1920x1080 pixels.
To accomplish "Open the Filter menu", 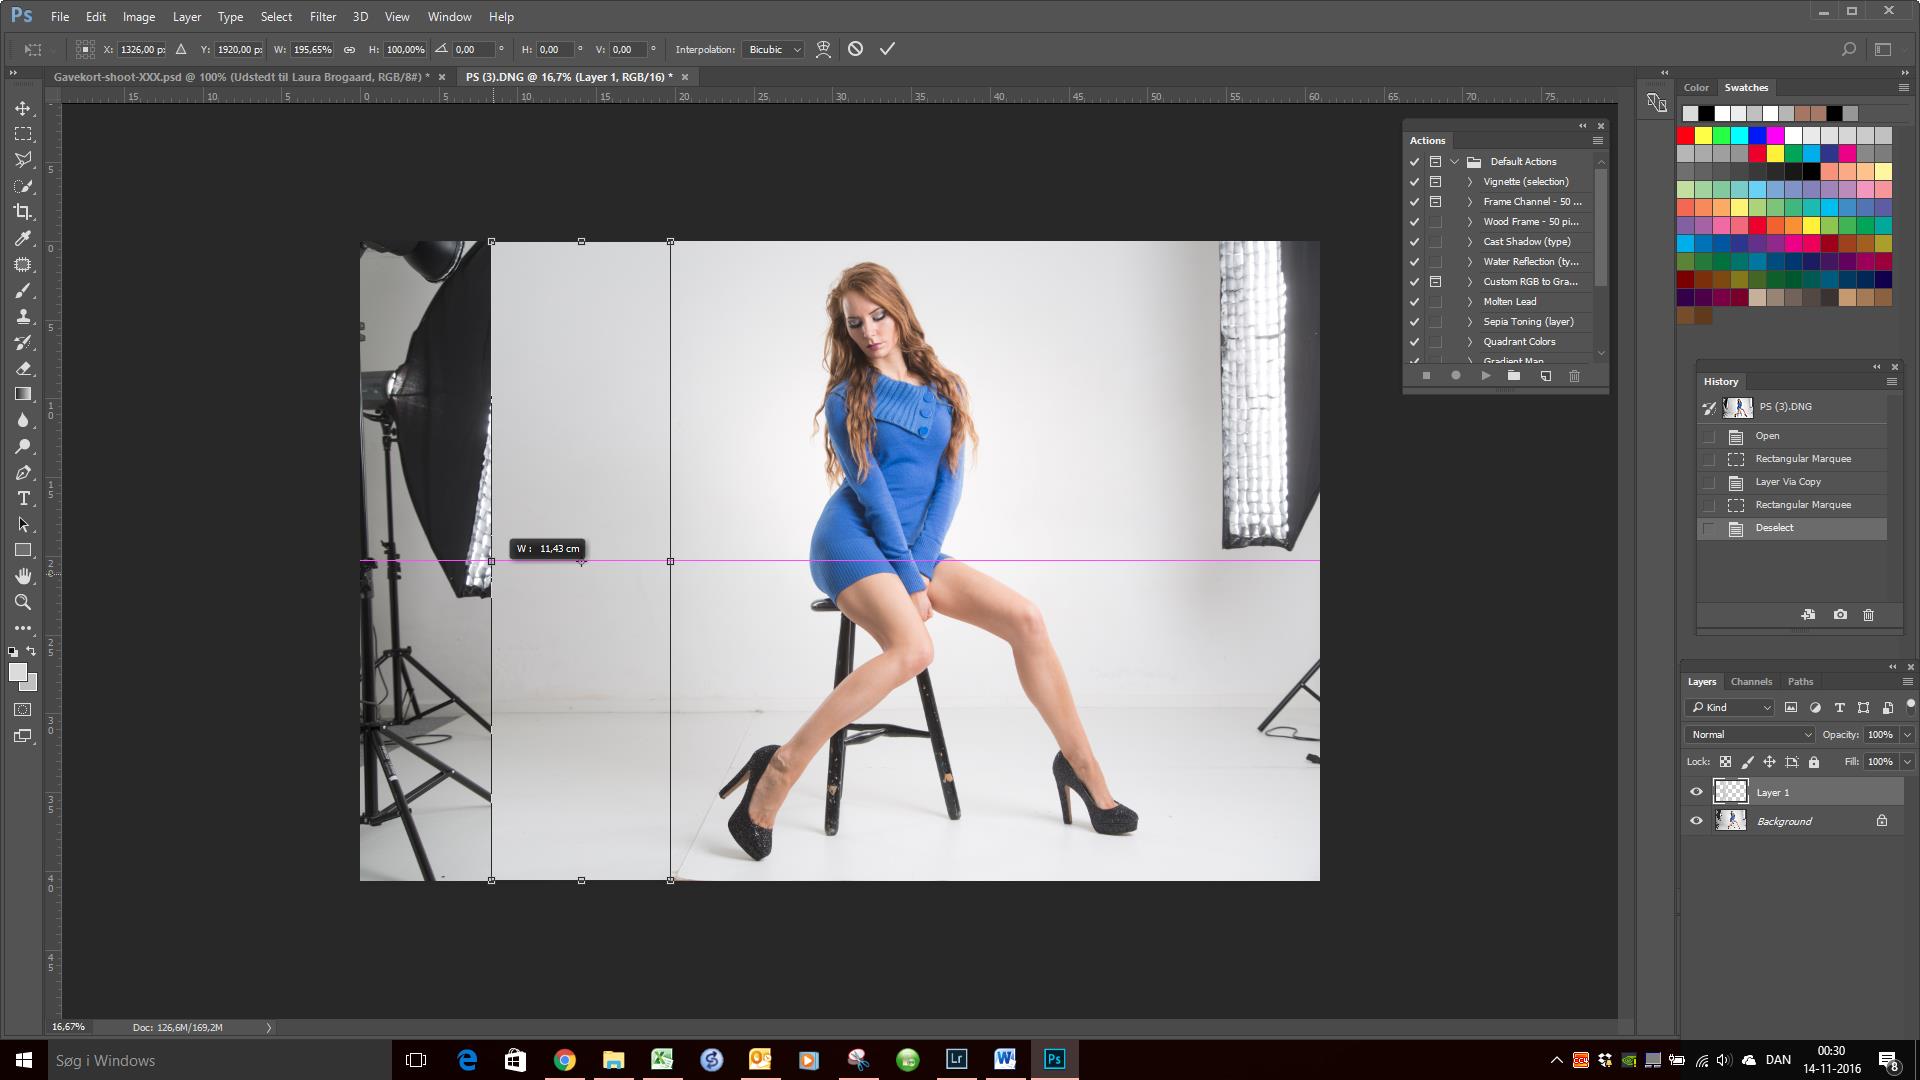I will pos(322,16).
